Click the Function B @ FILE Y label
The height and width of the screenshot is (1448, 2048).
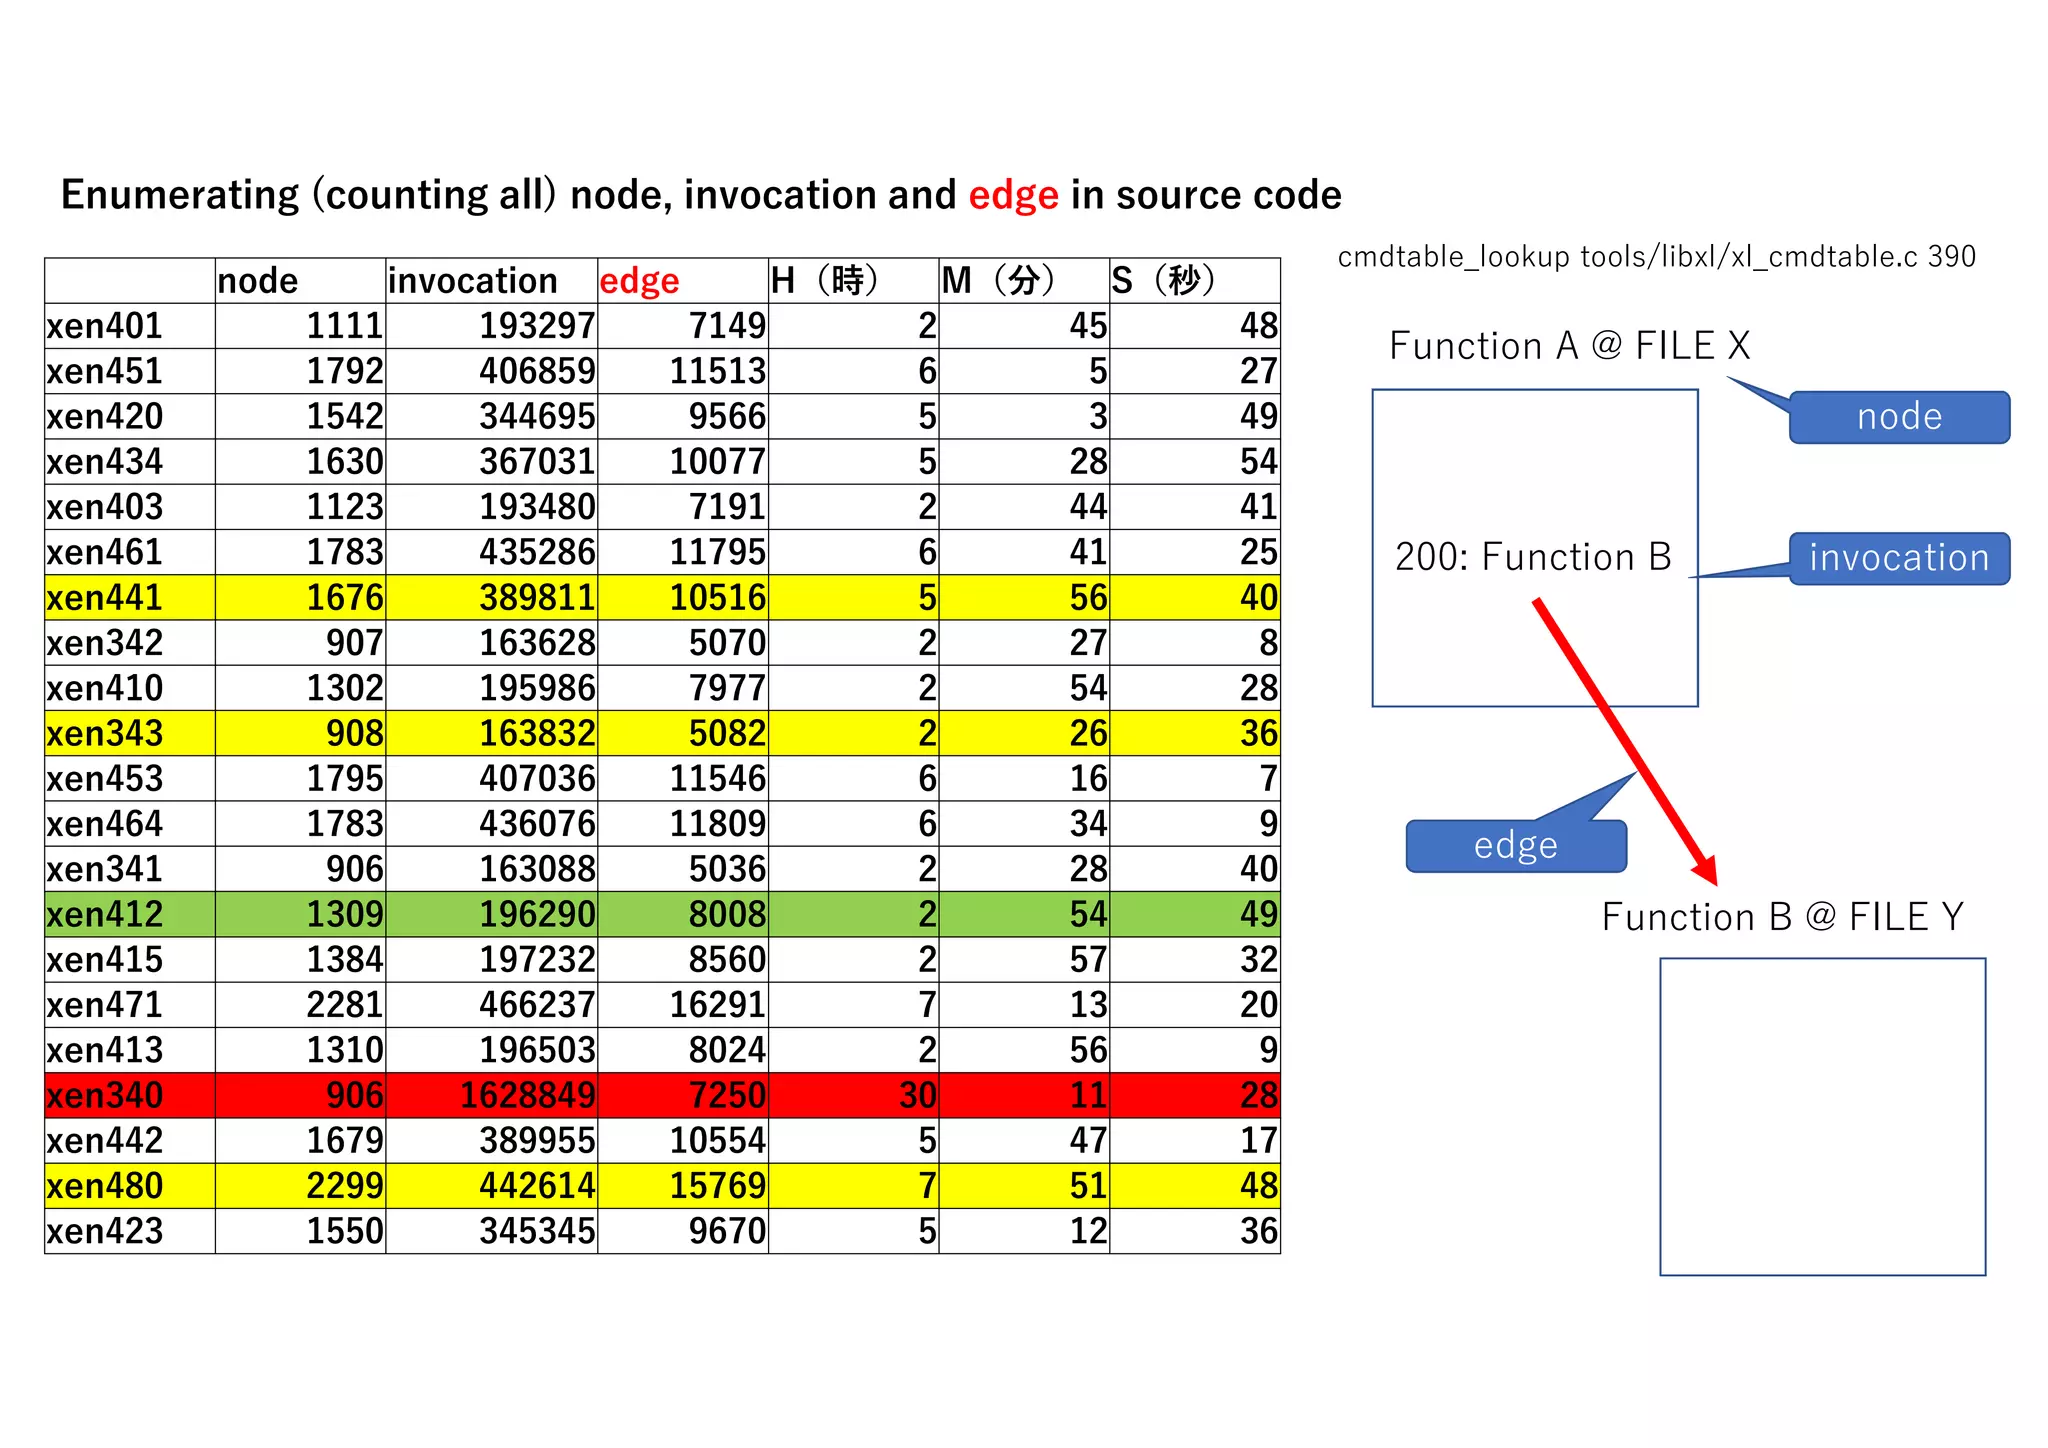pos(1782,917)
